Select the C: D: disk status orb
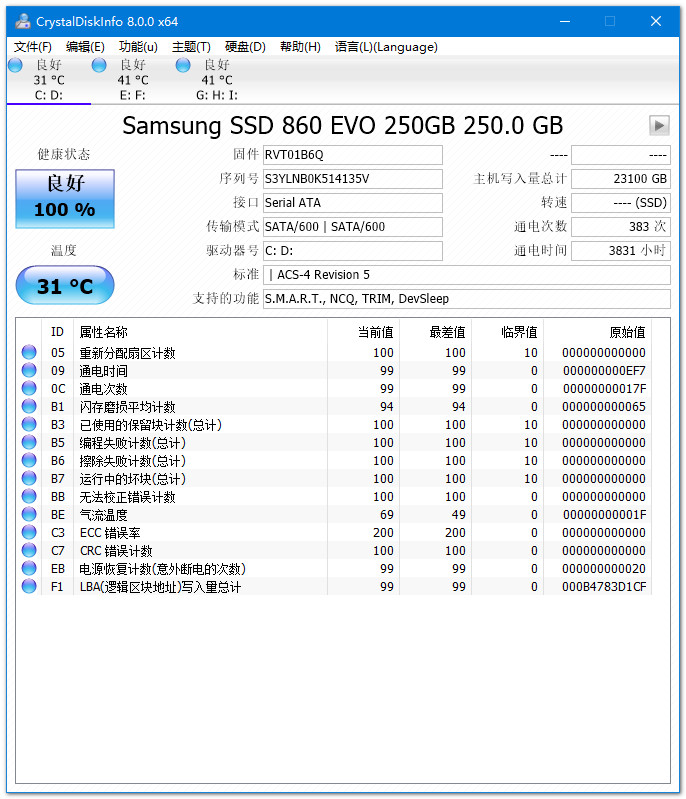This screenshot has height=799, width=686. pos(16,65)
